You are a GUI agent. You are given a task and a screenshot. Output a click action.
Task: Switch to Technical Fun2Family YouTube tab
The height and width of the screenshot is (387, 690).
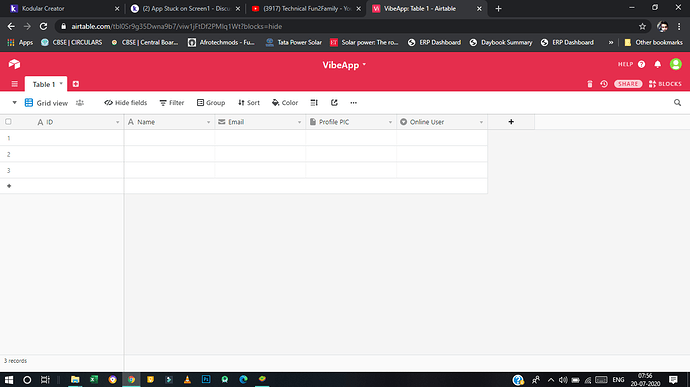(305, 8)
